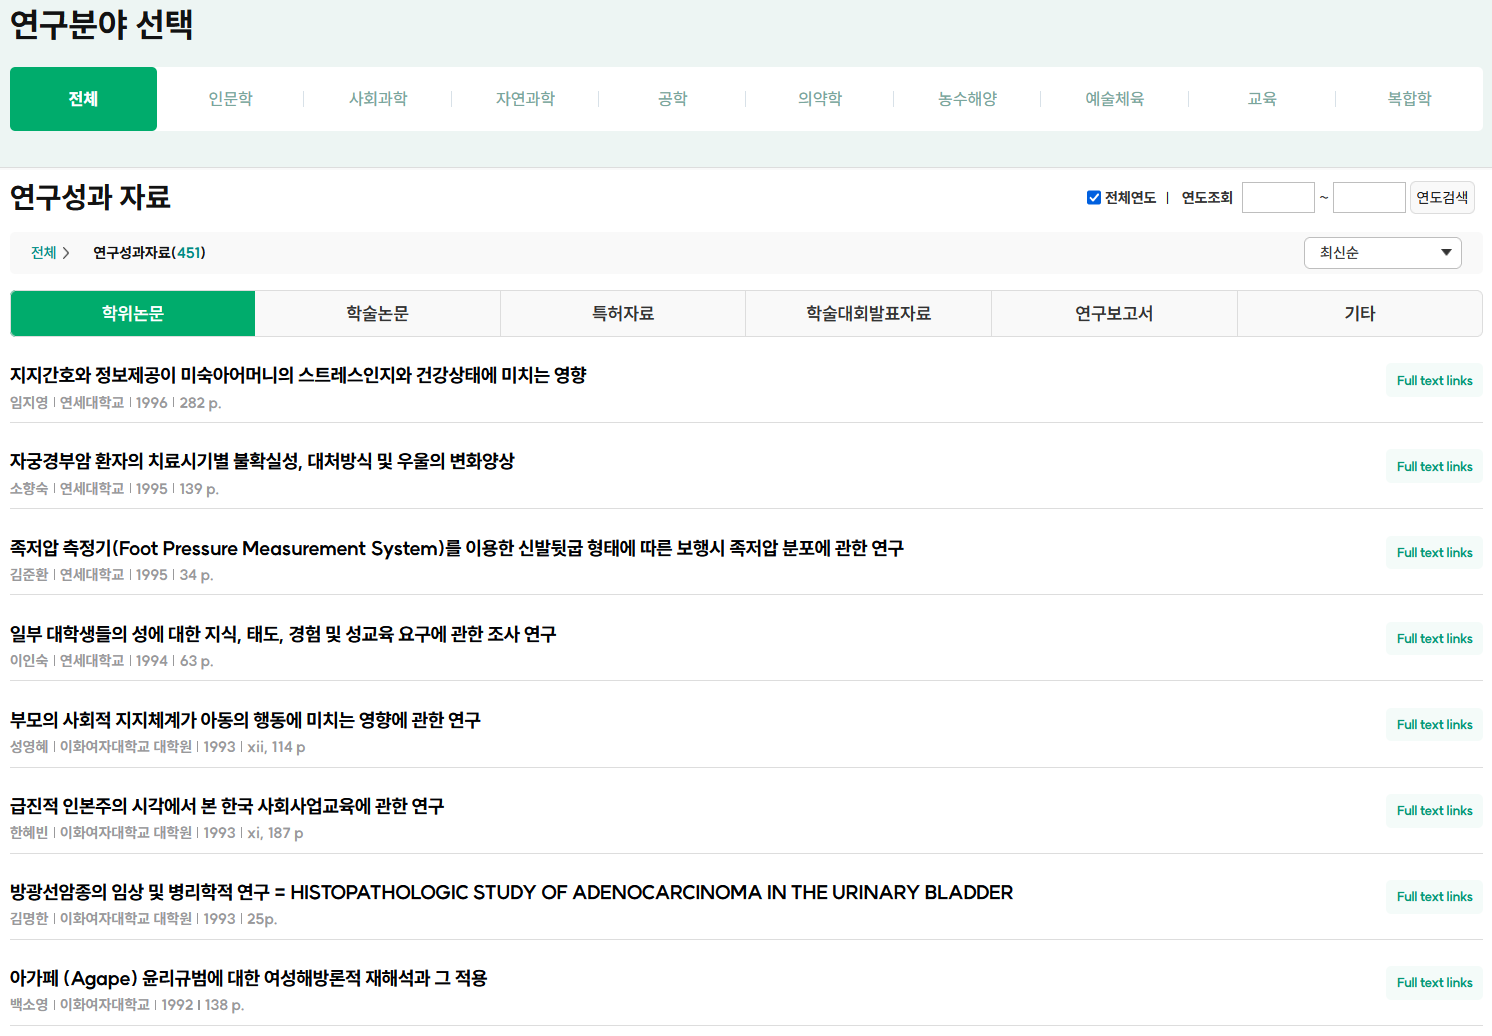Select the 기타 tab
This screenshot has width=1492, height=1036.
pos(1359,314)
